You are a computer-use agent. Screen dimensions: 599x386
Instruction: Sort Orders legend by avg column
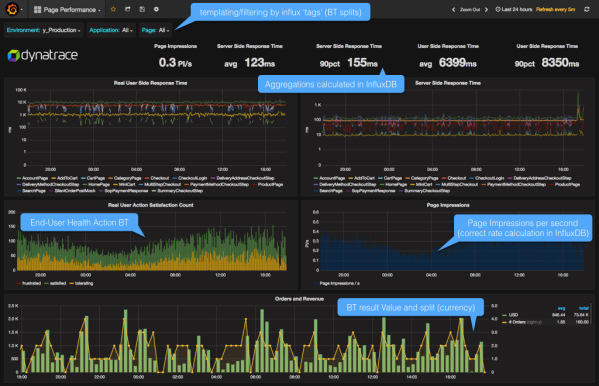point(561,308)
